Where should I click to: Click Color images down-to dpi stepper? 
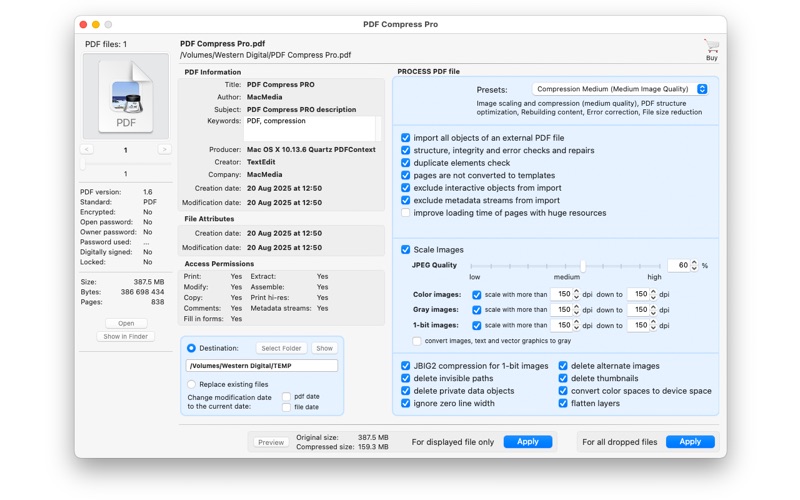653,294
